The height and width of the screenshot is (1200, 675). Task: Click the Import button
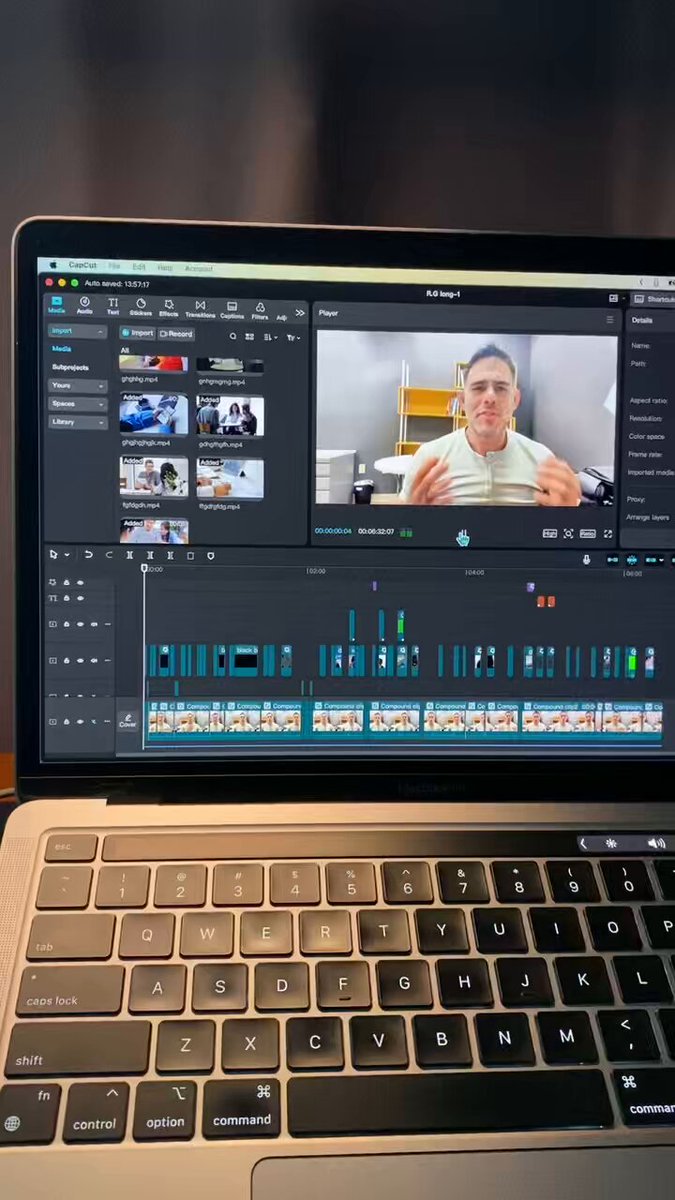pos(137,333)
